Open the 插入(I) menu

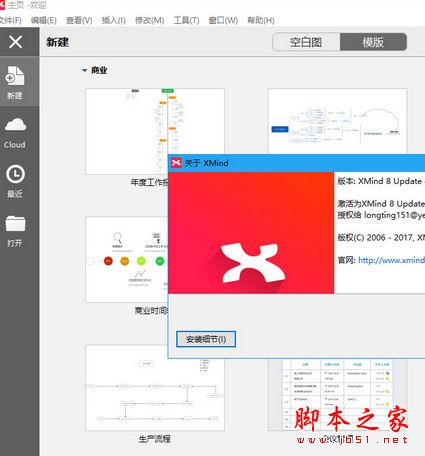pyautogui.click(x=113, y=20)
